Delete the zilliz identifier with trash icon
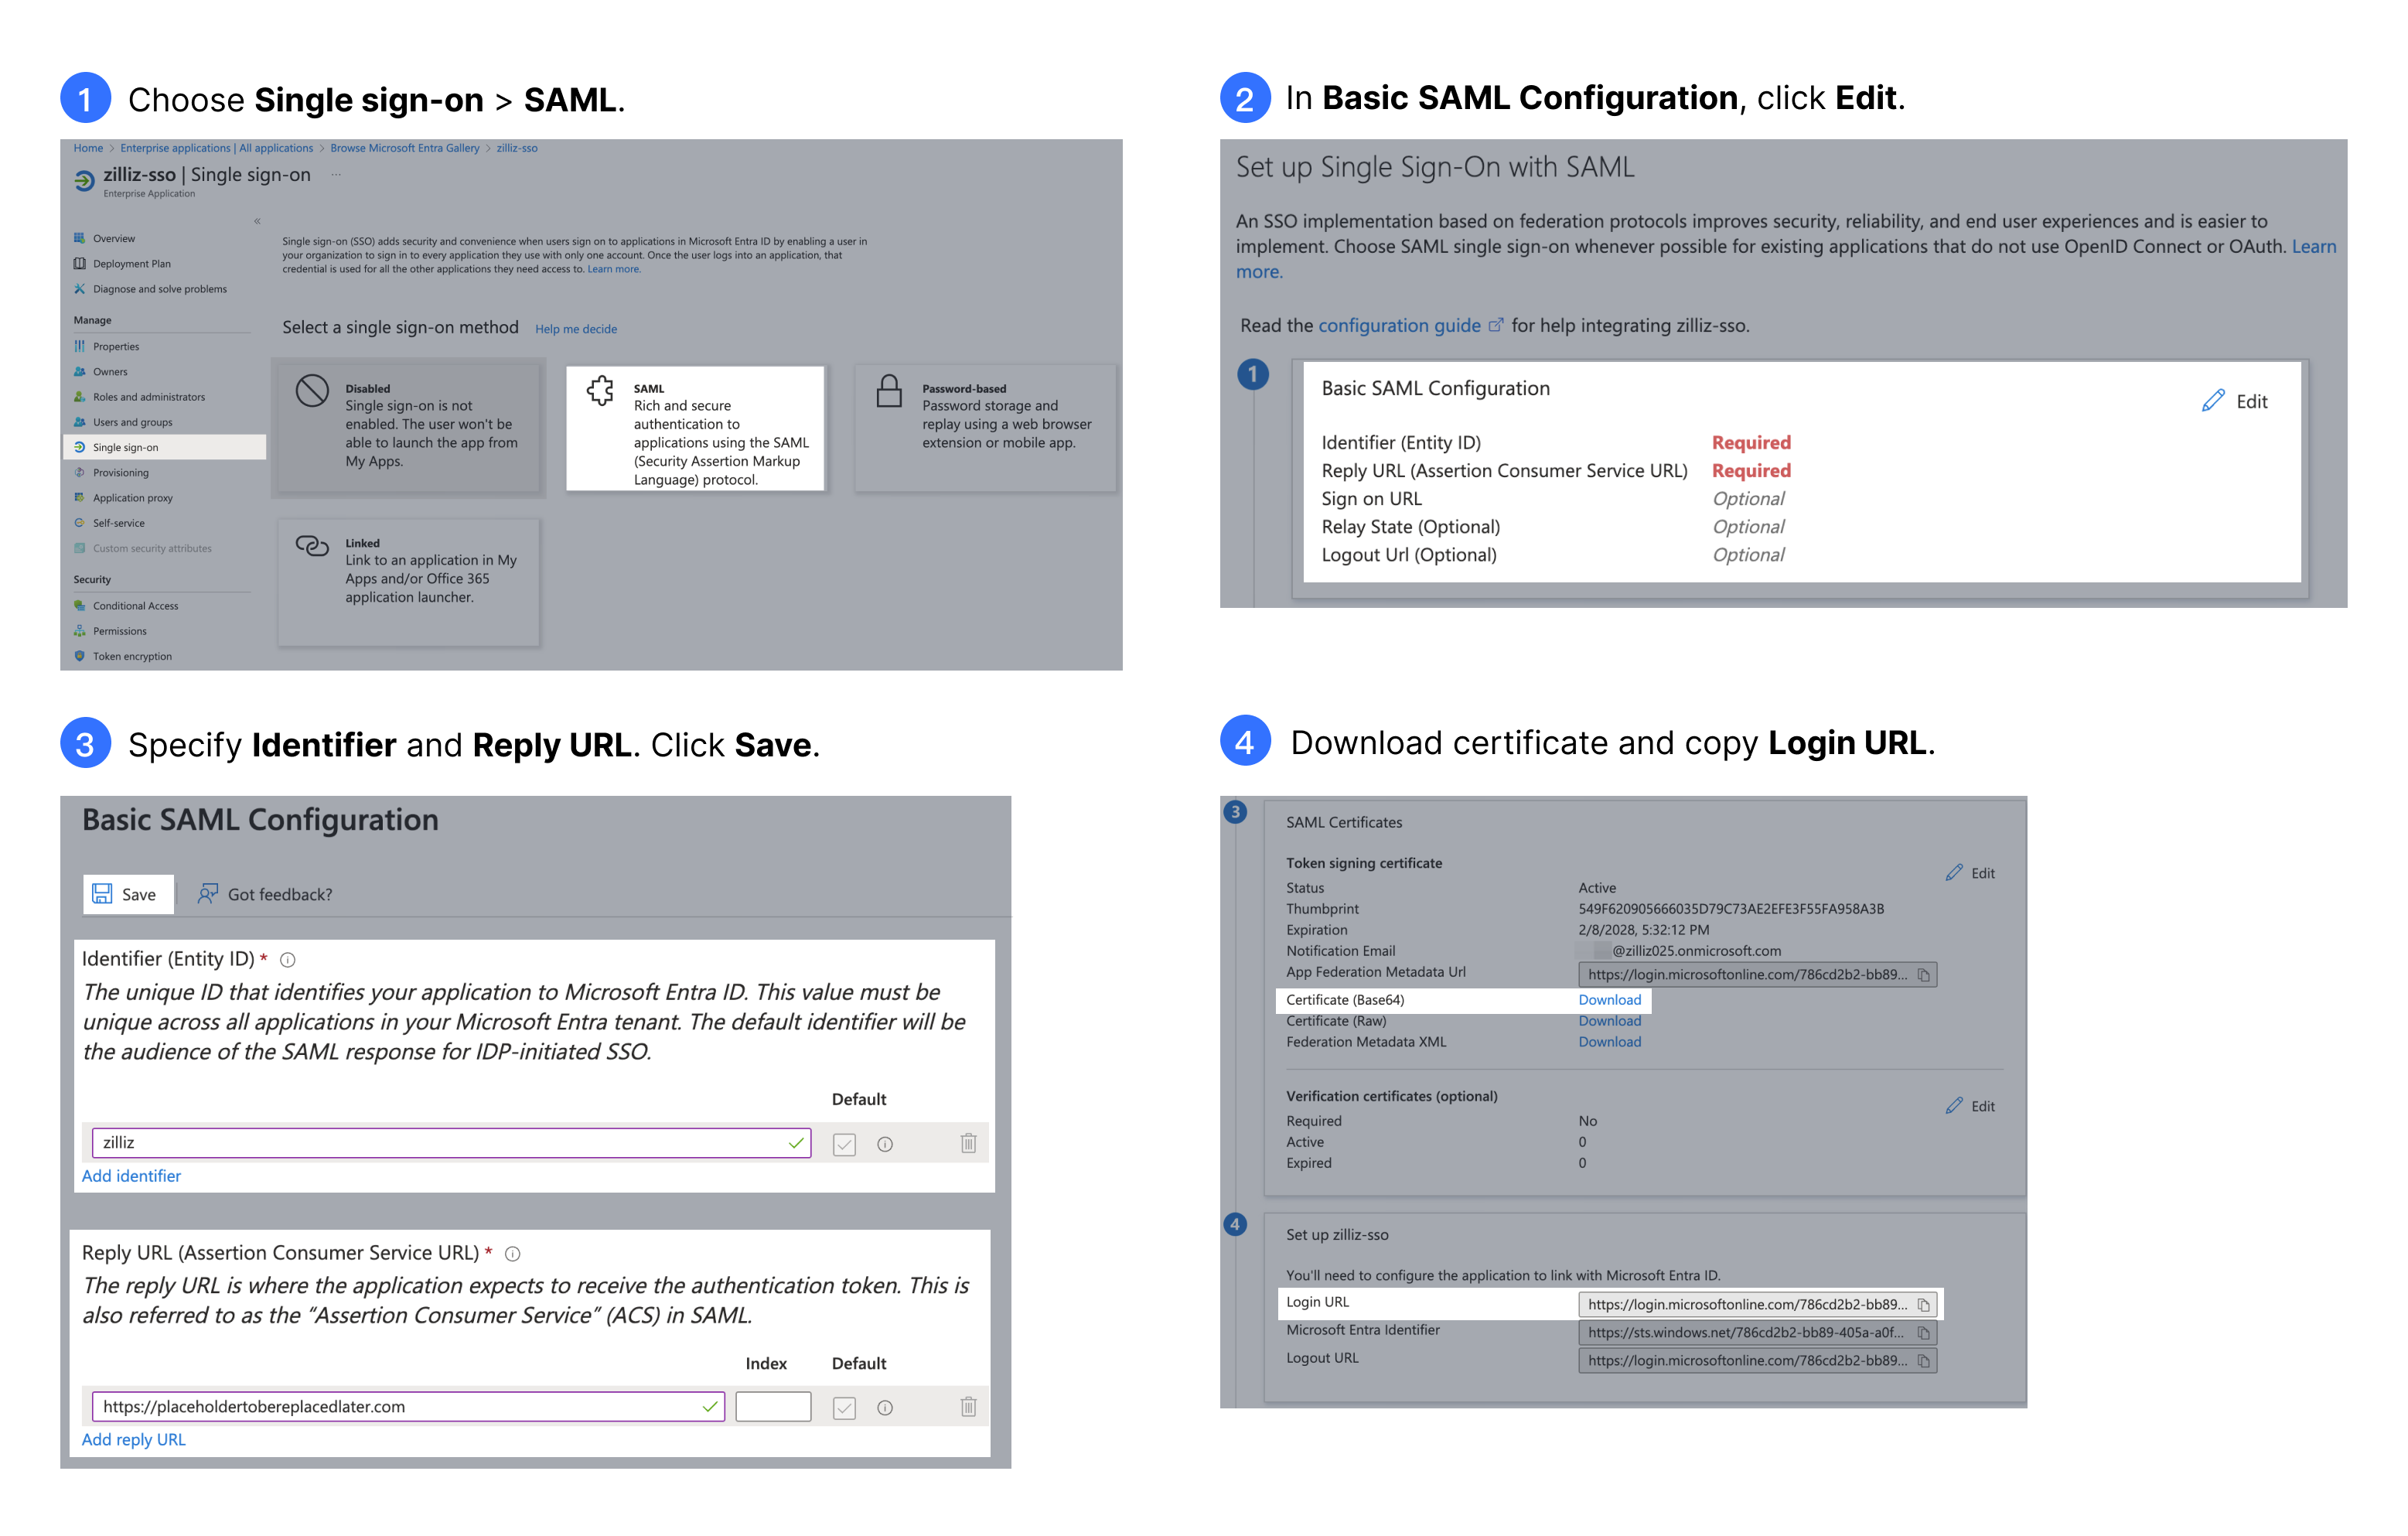The height and width of the screenshot is (1536, 2408). pos(968,1143)
